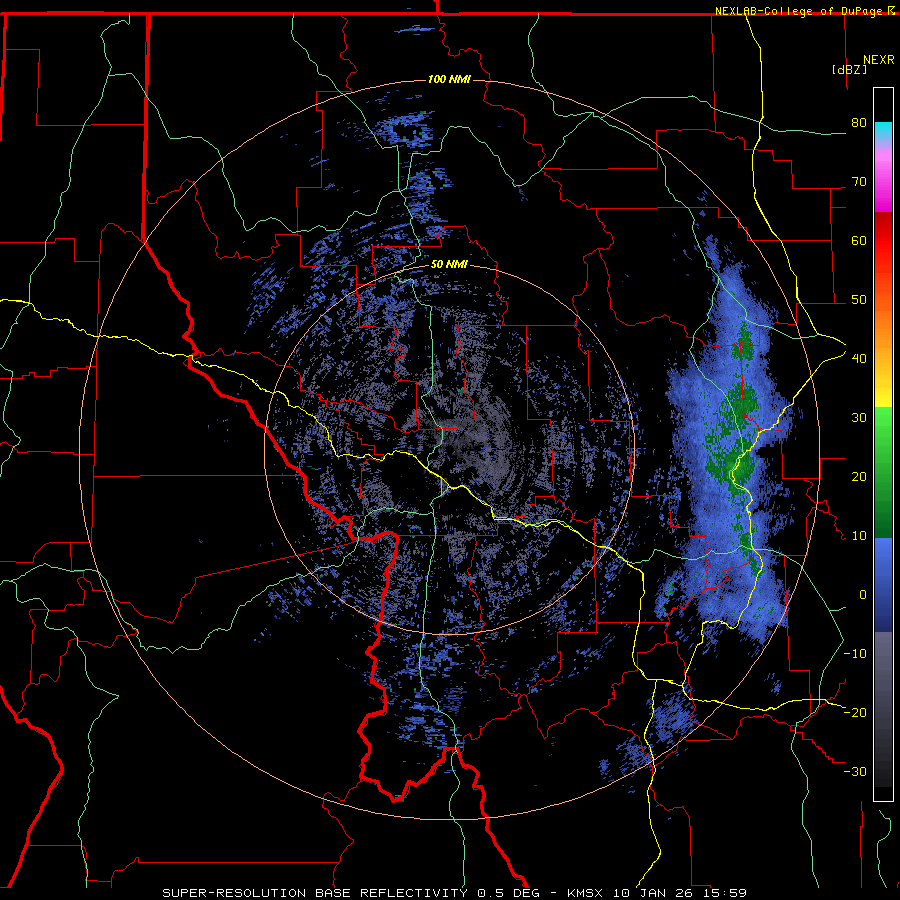Click the 0.5 DEG elevation text in caption

pyautogui.click(x=511, y=893)
